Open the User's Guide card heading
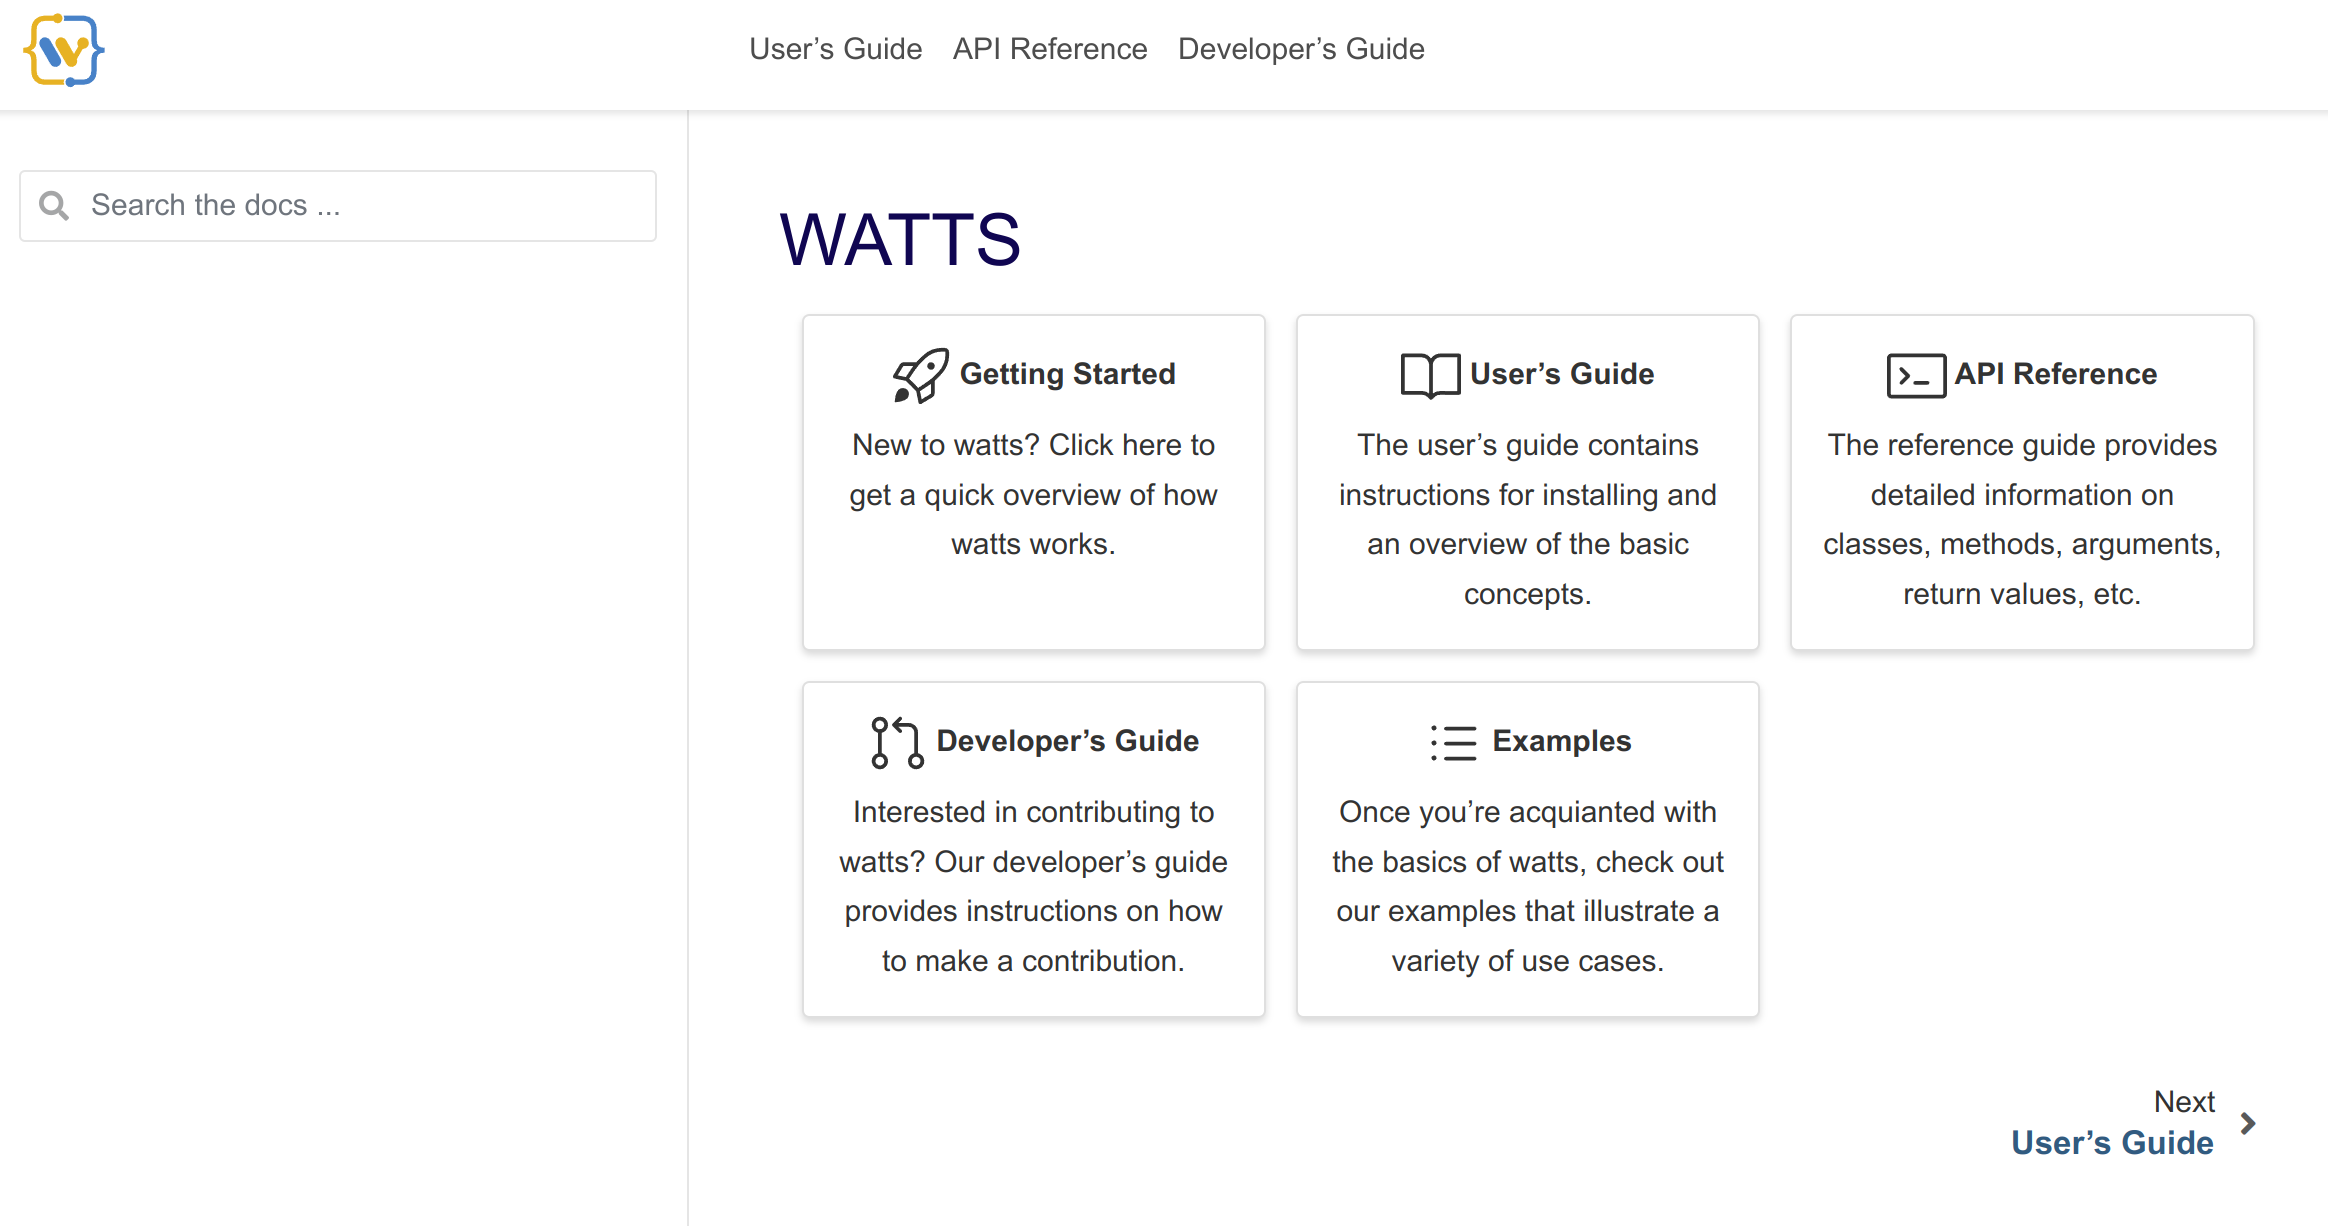 pos(1561,374)
